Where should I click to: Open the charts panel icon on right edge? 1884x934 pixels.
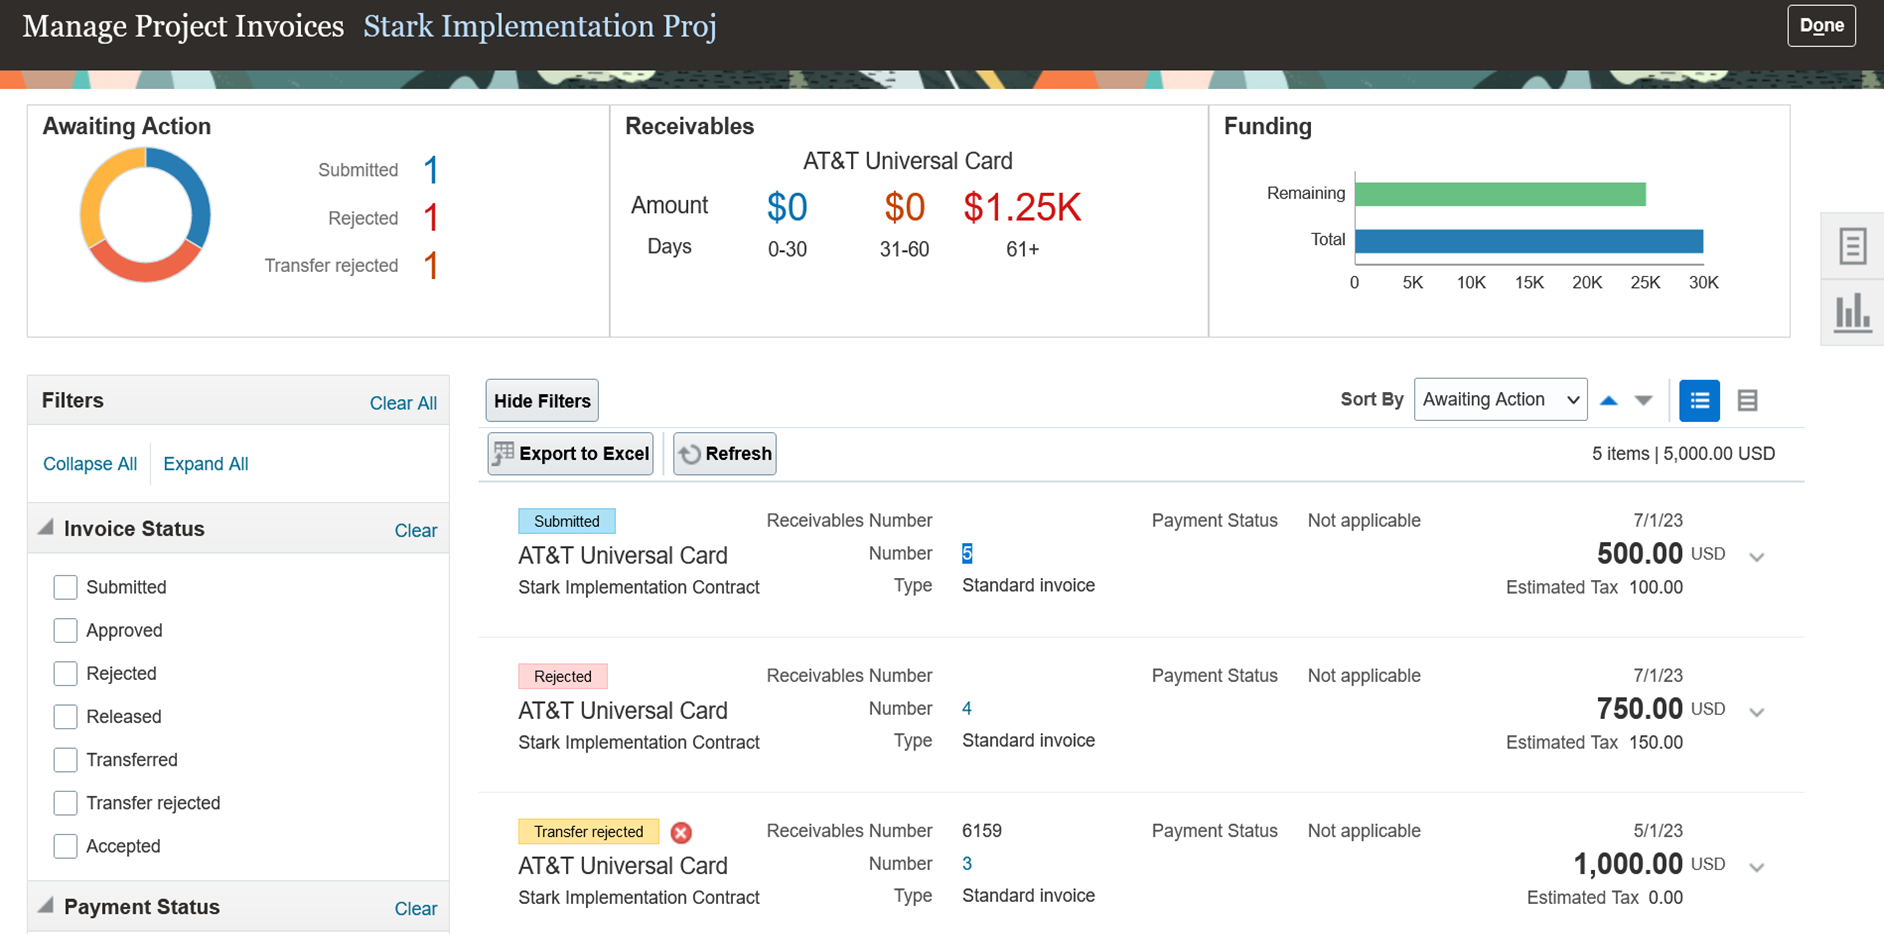pyautogui.click(x=1852, y=312)
